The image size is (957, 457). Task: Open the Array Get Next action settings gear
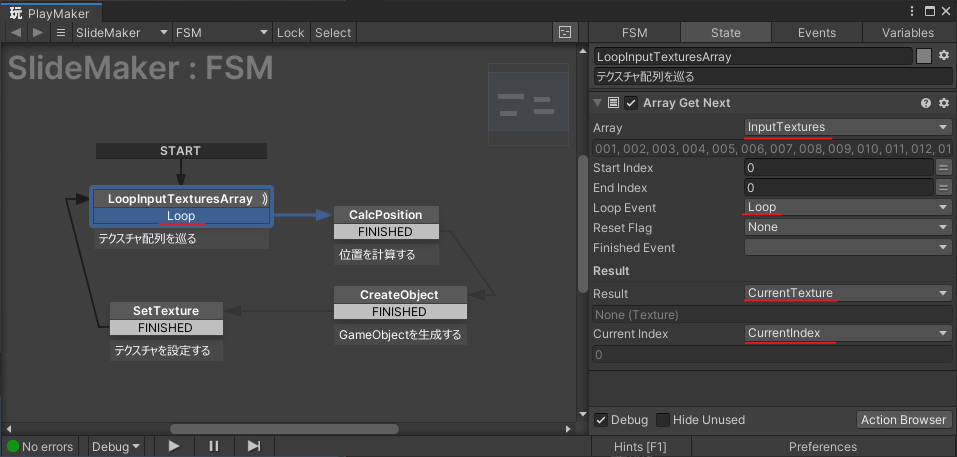(x=943, y=103)
